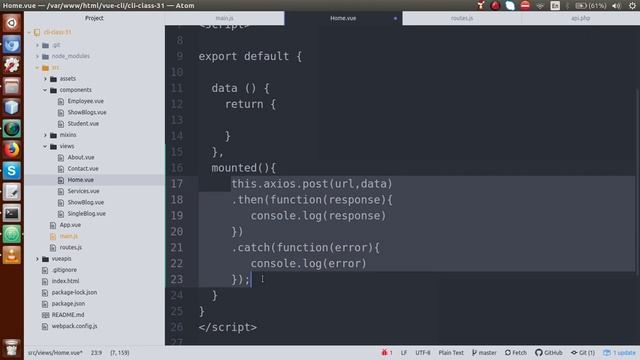Switch to the main.js tab
The height and width of the screenshot is (360, 640).
224,18
